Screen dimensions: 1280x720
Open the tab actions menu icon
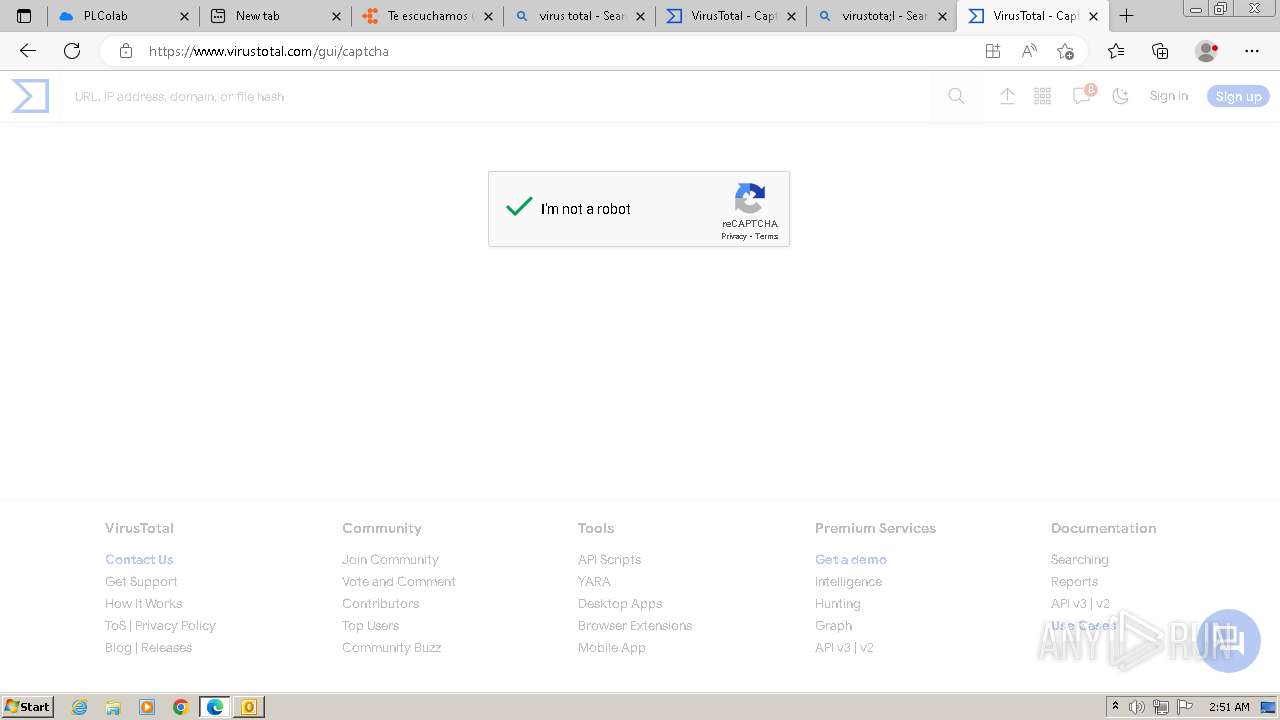(x=24, y=16)
